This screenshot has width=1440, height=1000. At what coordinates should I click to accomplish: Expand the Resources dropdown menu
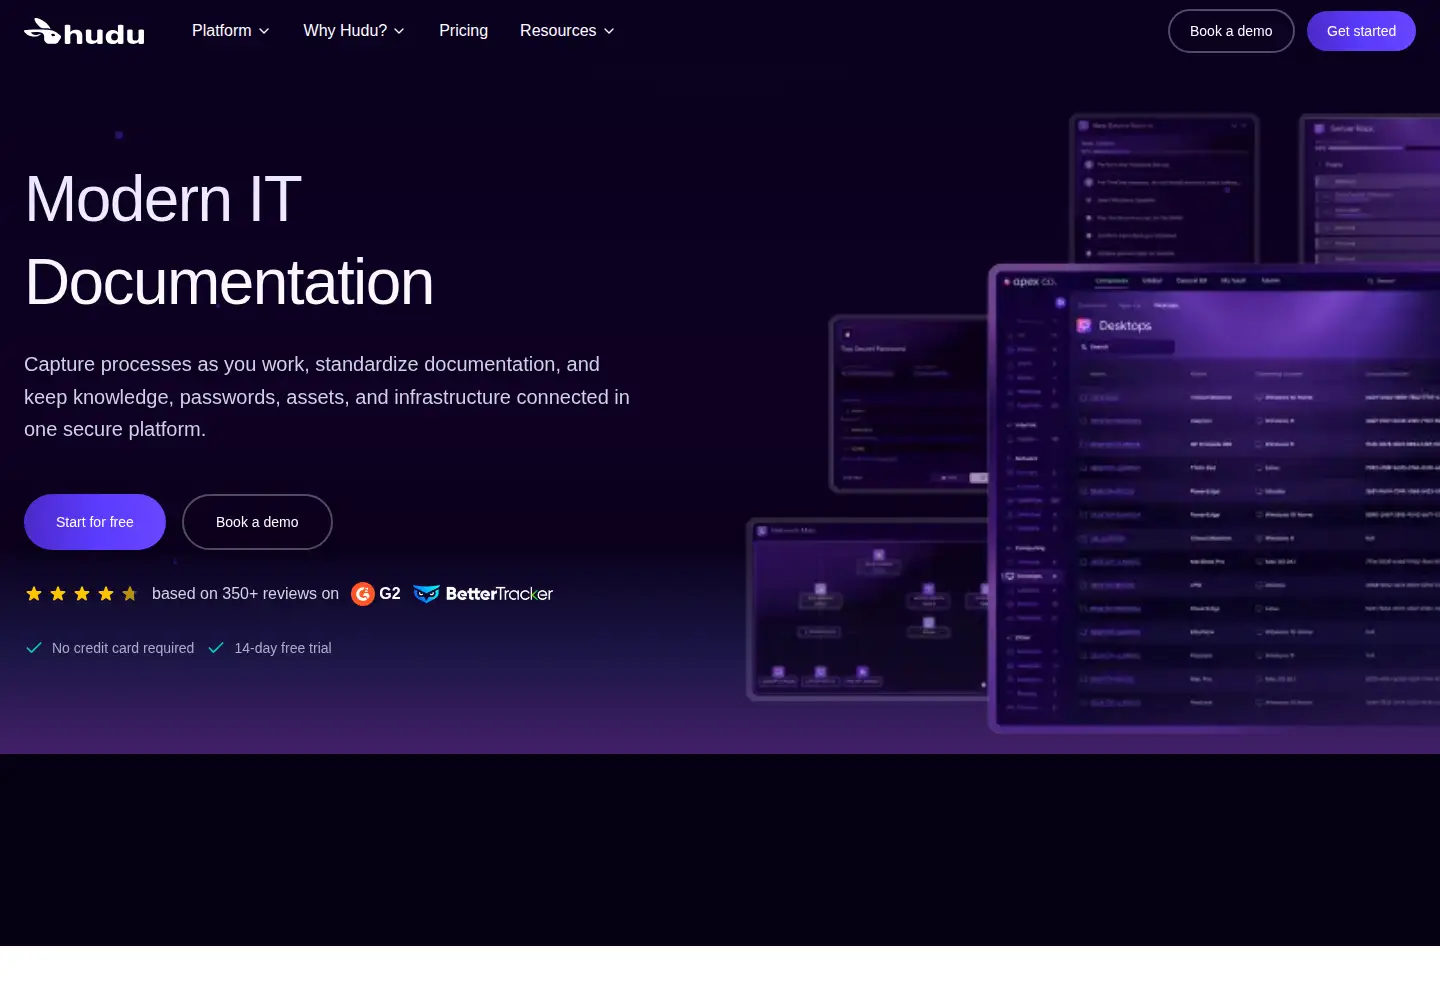567,31
